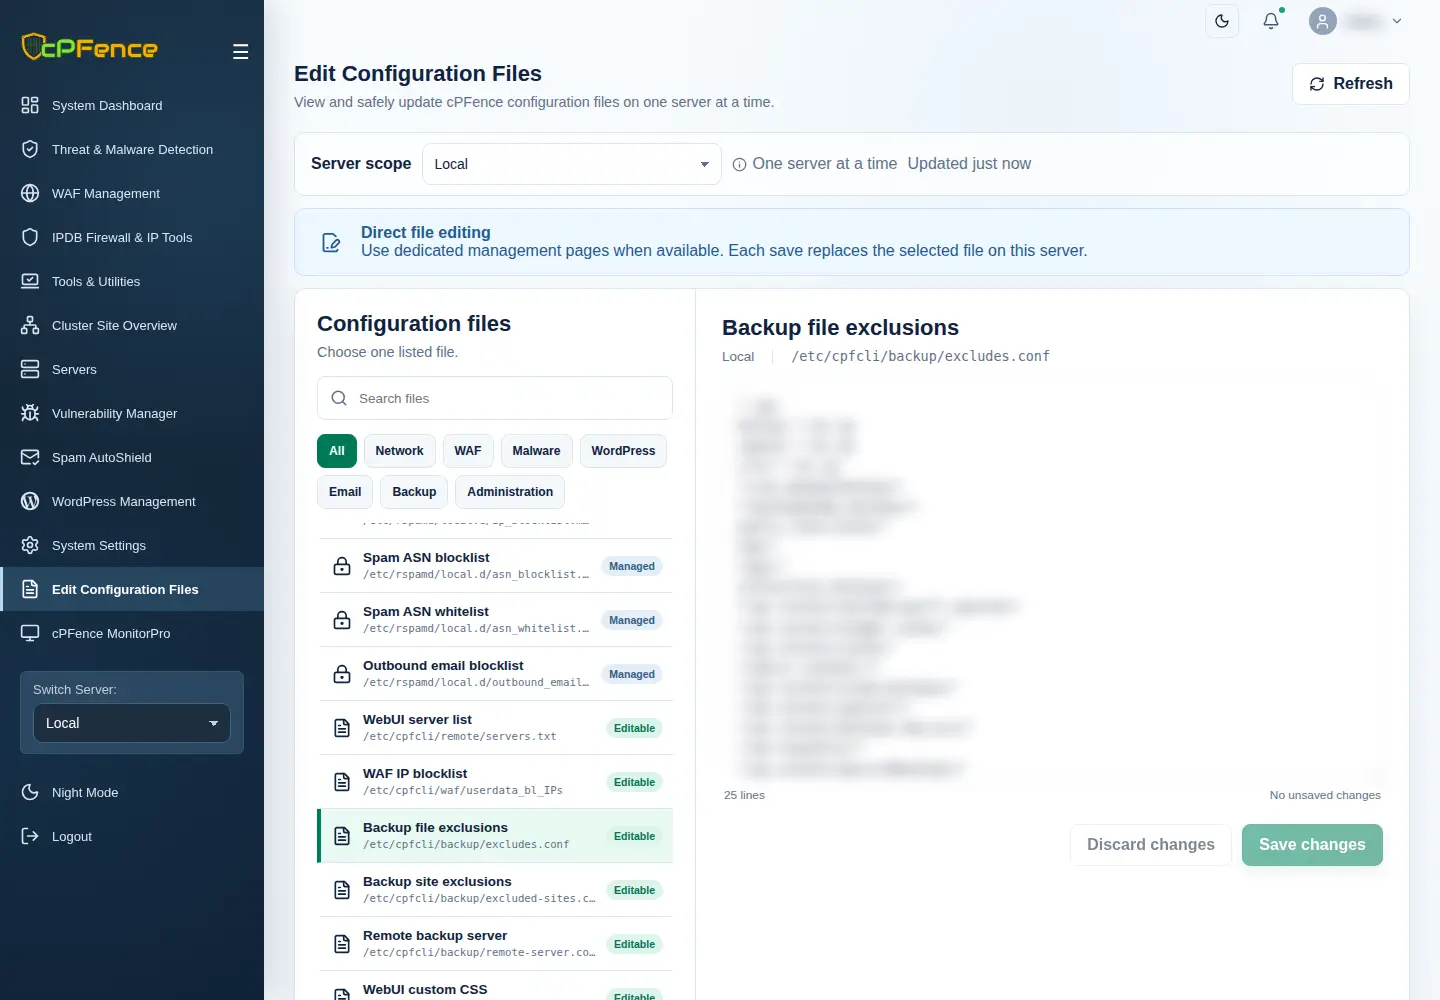Image resolution: width=1440 pixels, height=1000 pixels.
Task: Click Editable badge on WAF IP blocklist
Action: (634, 782)
